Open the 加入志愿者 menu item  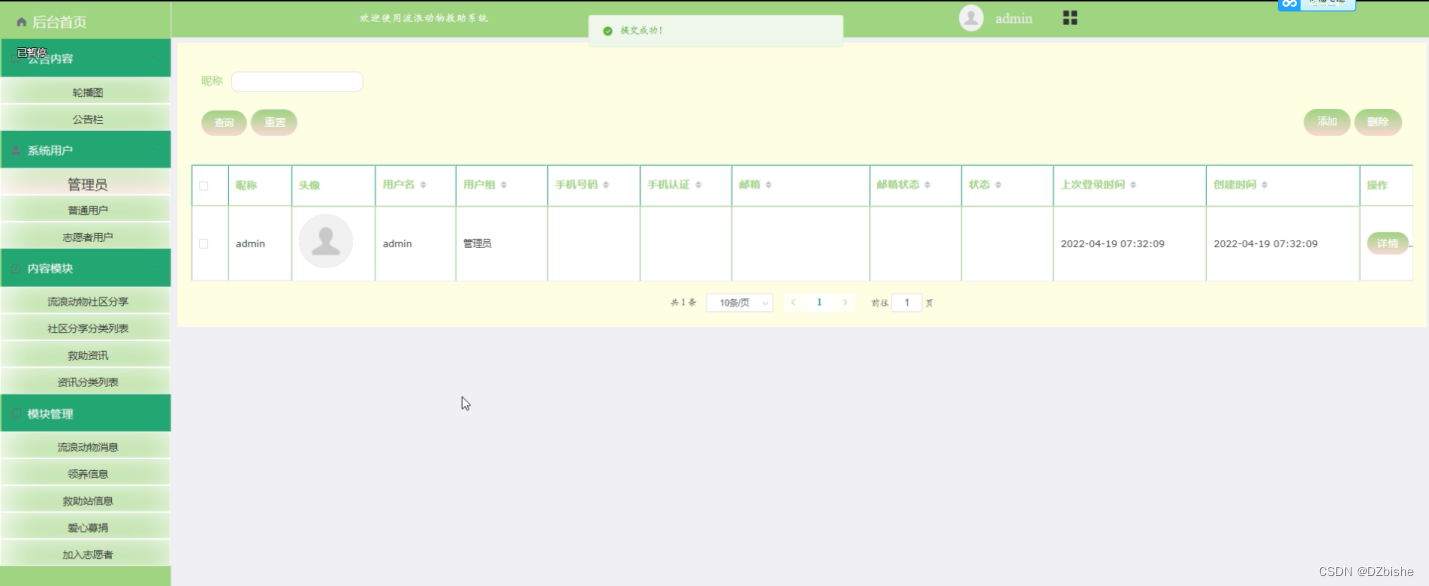click(x=85, y=554)
